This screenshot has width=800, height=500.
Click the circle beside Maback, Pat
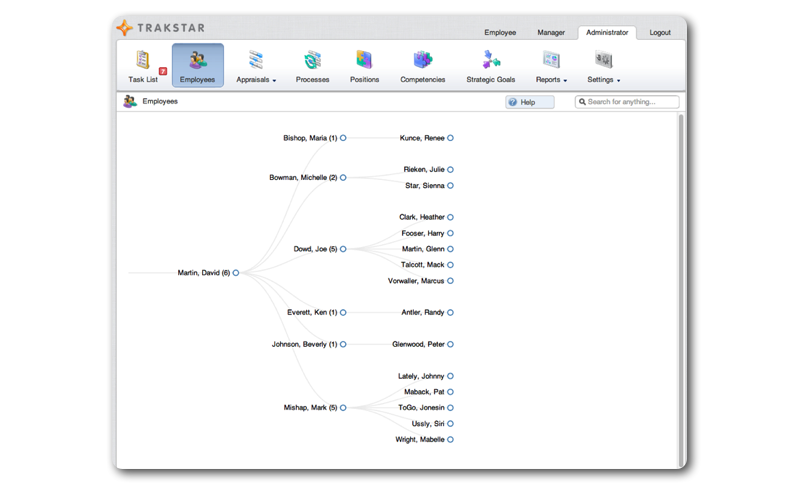[x=450, y=392]
